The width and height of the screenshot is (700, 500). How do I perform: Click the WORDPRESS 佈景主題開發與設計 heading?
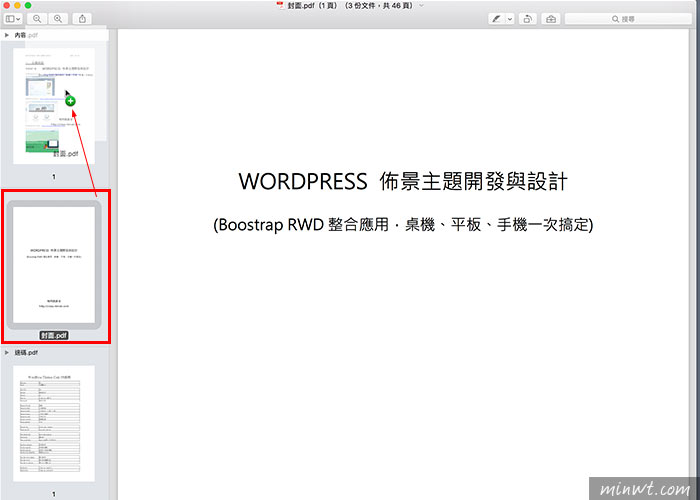pyautogui.click(x=403, y=182)
